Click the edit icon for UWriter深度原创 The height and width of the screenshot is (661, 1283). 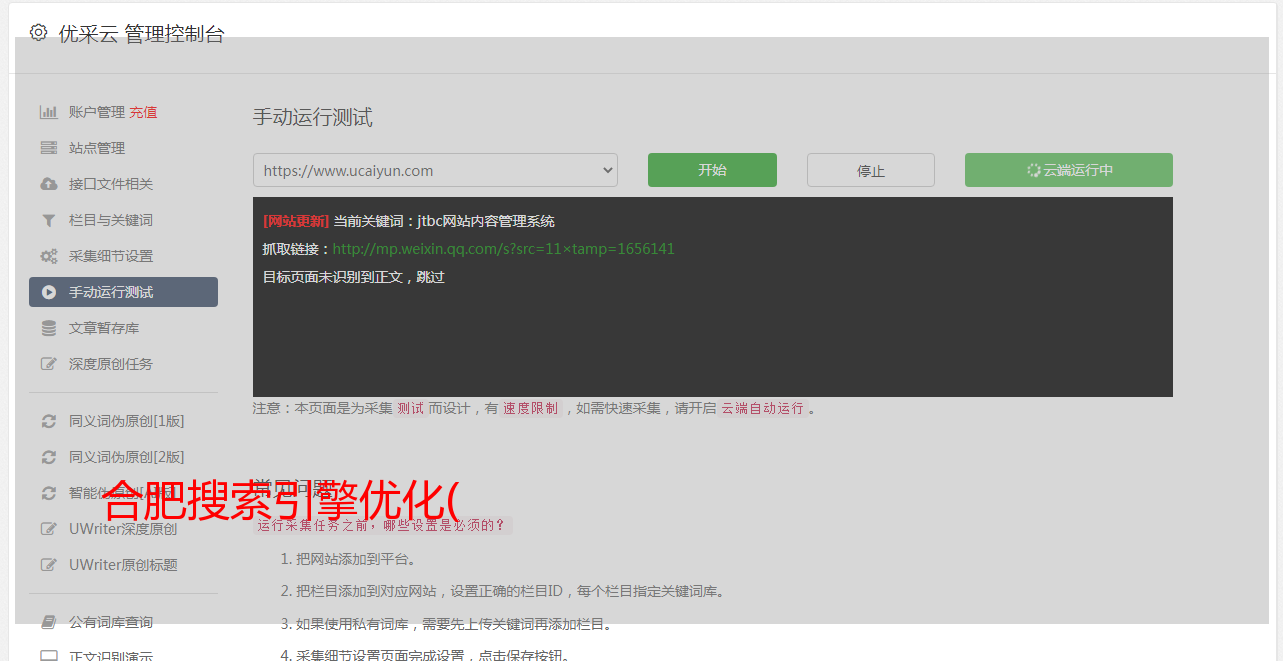coord(48,529)
